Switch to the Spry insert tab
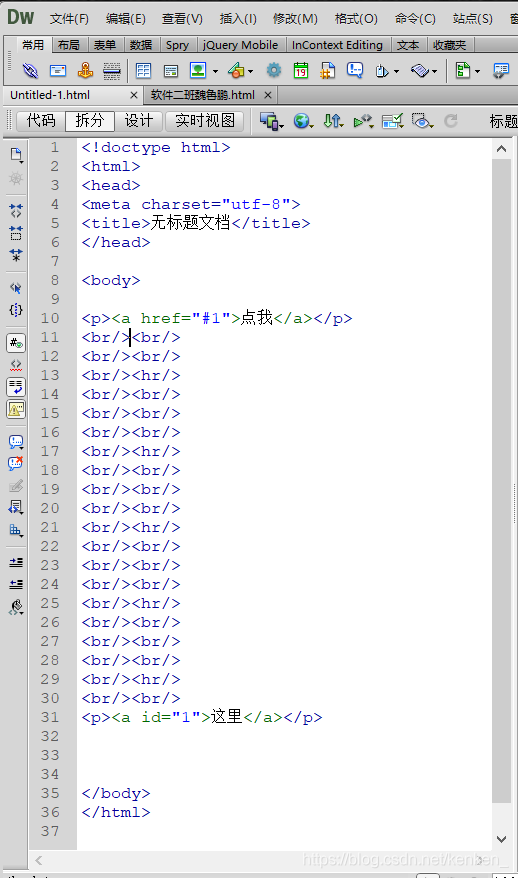 (178, 45)
